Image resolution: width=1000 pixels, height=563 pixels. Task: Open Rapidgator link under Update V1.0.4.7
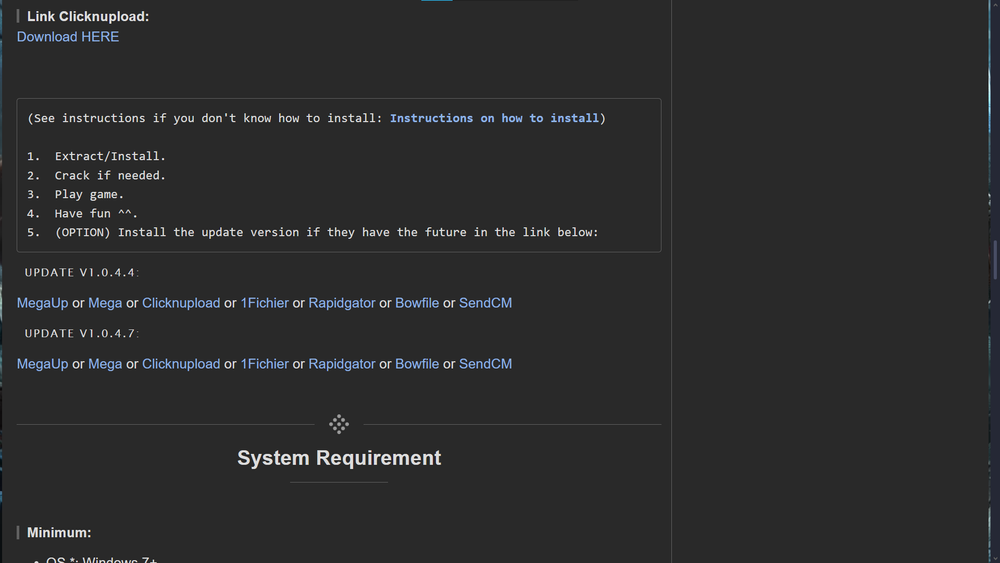(x=342, y=364)
